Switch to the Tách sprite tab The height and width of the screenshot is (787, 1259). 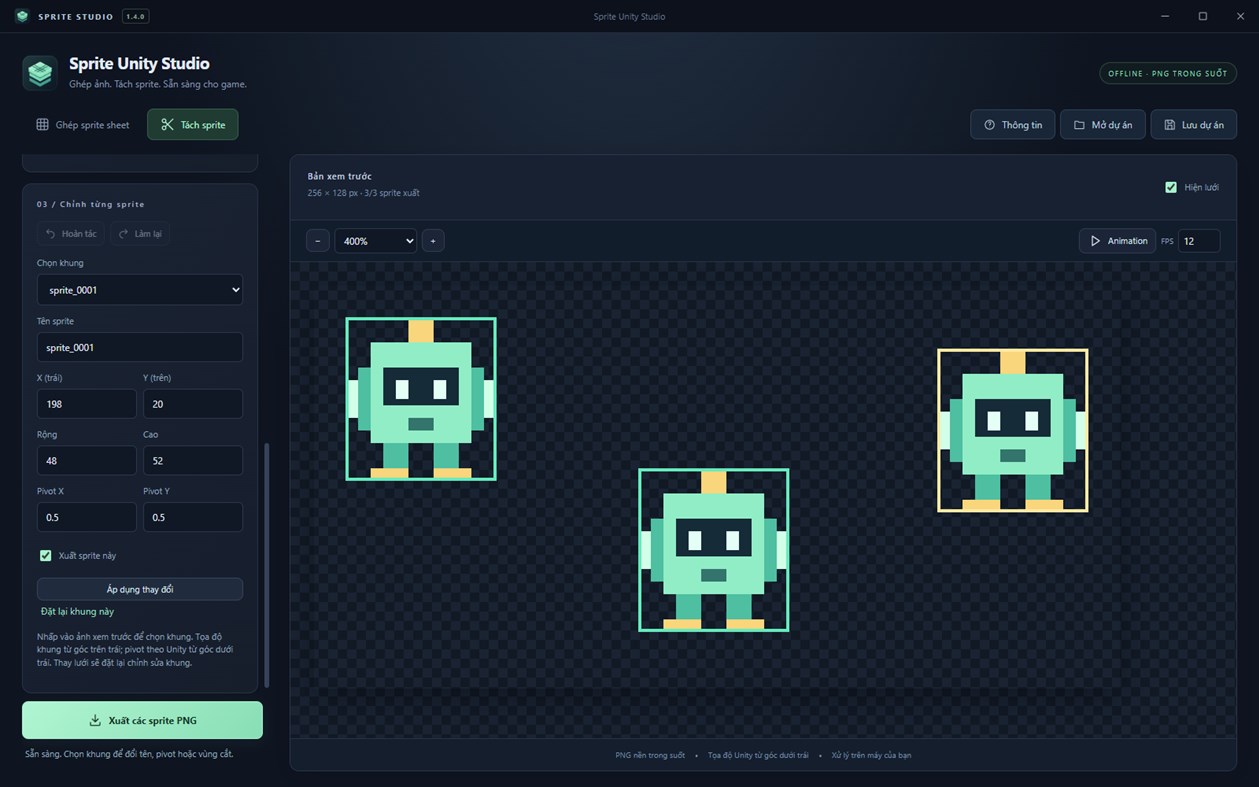(x=193, y=125)
